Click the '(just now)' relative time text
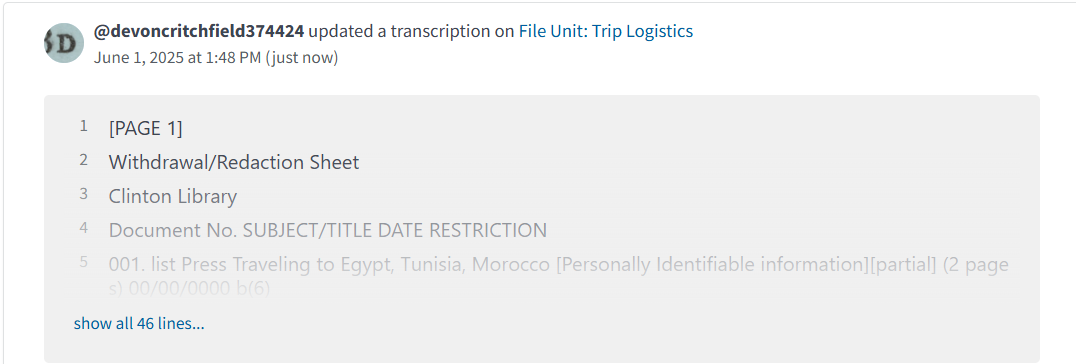 [x=302, y=58]
